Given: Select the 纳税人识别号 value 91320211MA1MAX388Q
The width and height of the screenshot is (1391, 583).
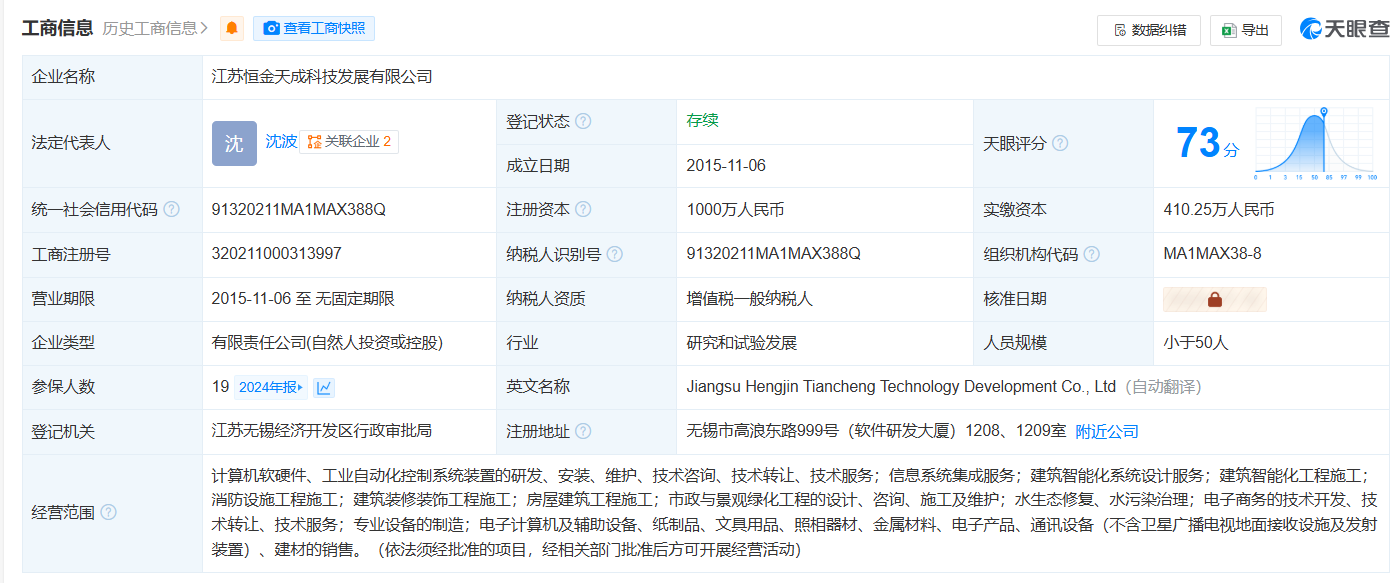Looking at the screenshot, I should [x=774, y=254].
